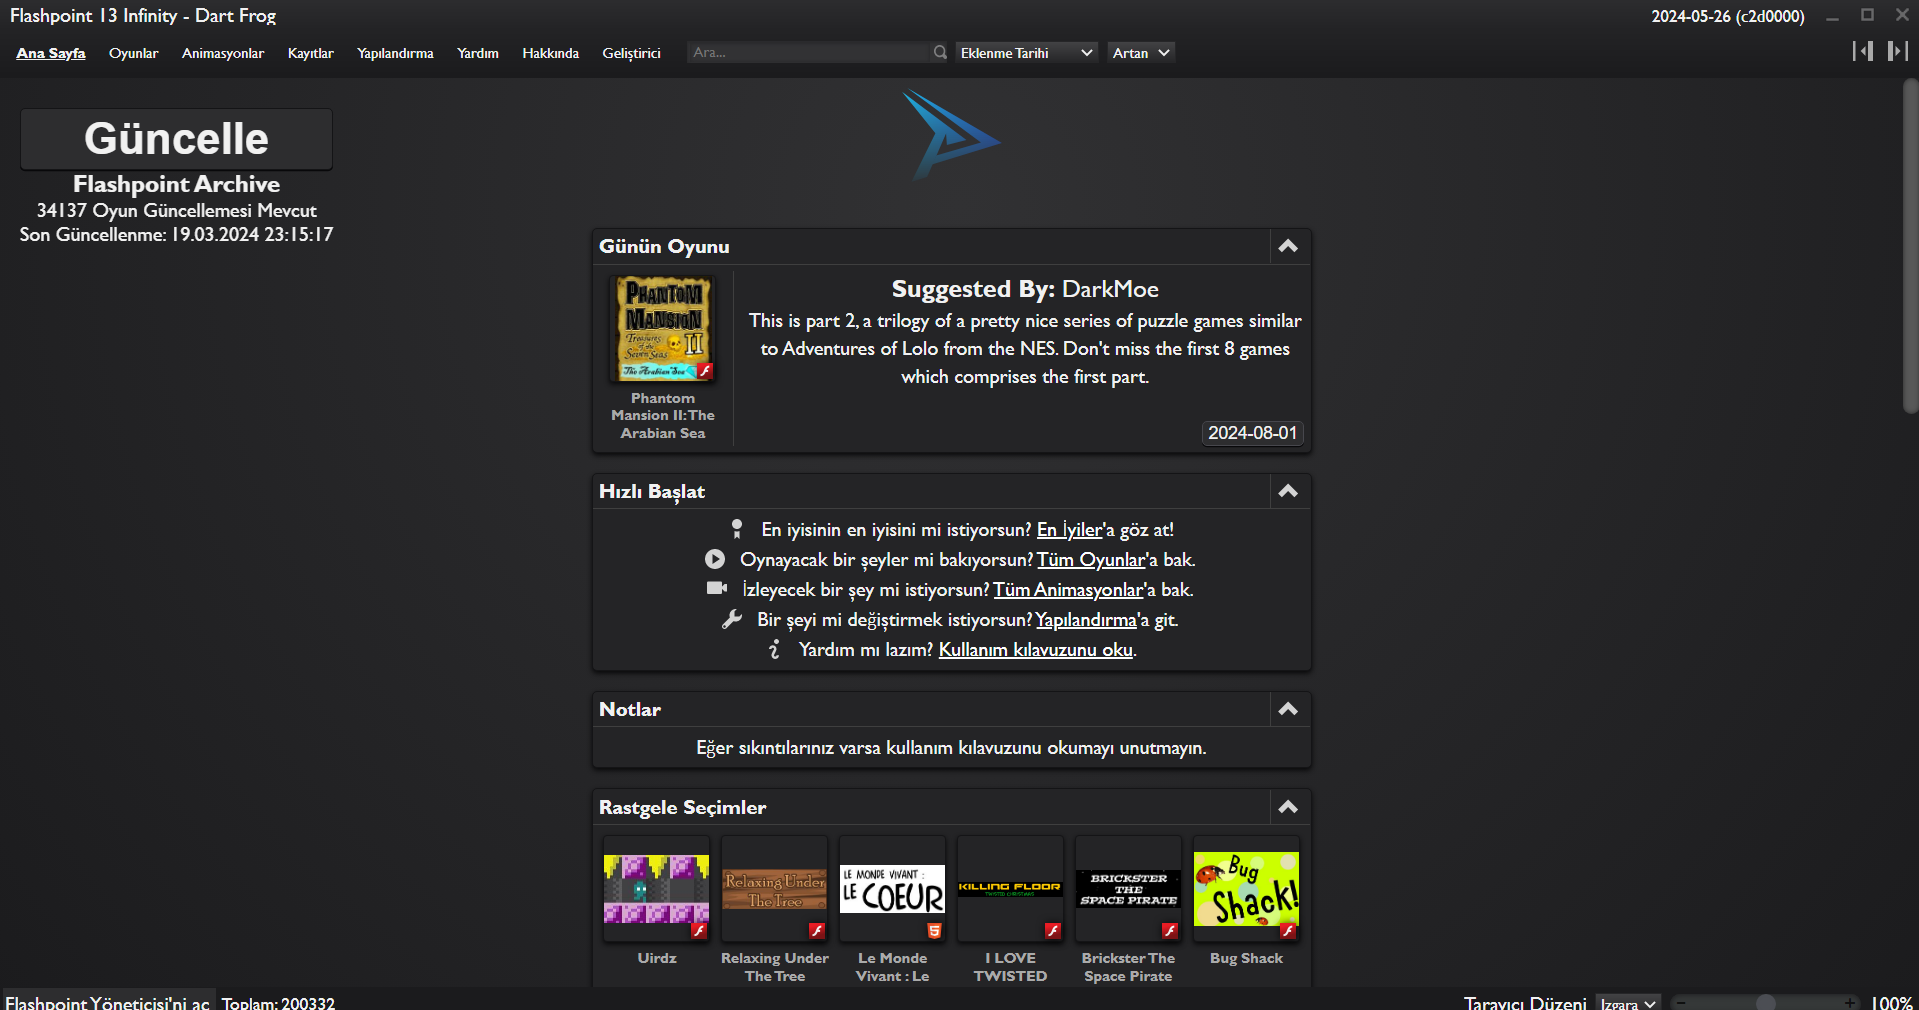Go to Ana Sayfa tab
Viewport: 1919px width, 1010px height.
point(51,53)
